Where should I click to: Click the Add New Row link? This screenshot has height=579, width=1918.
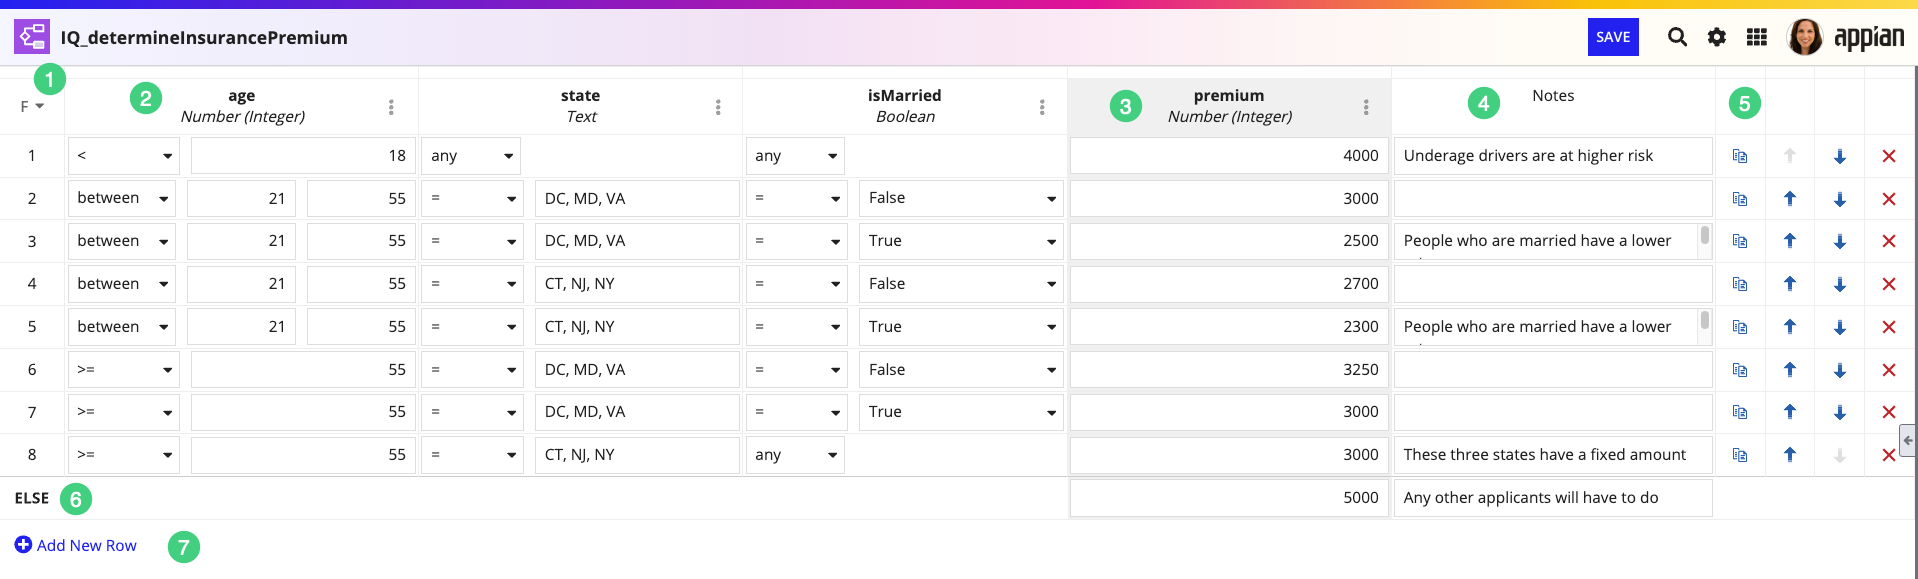(x=76, y=545)
